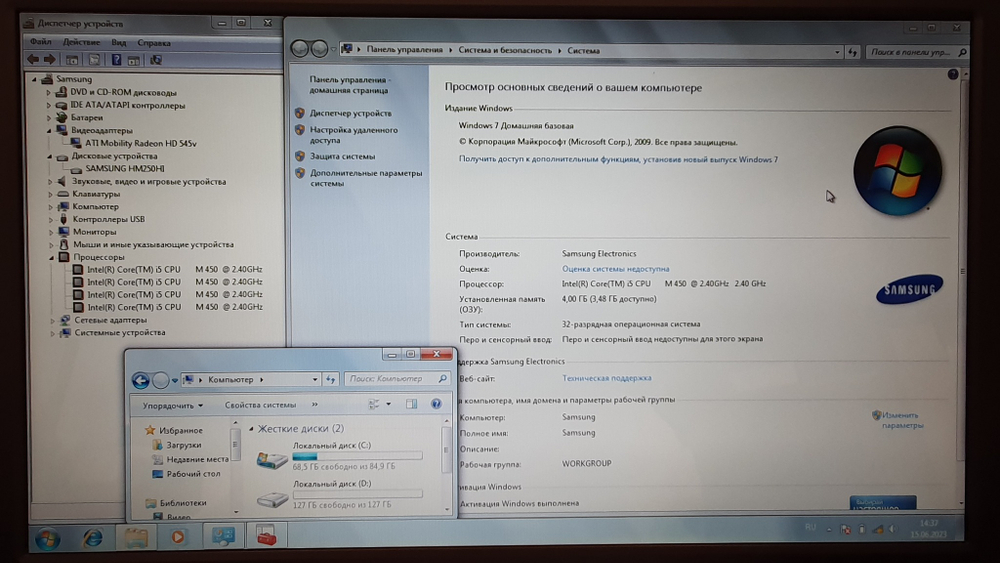Open Техническая поддержка website link
This screenshot has height=563, width=1000.
pos(607,378)
